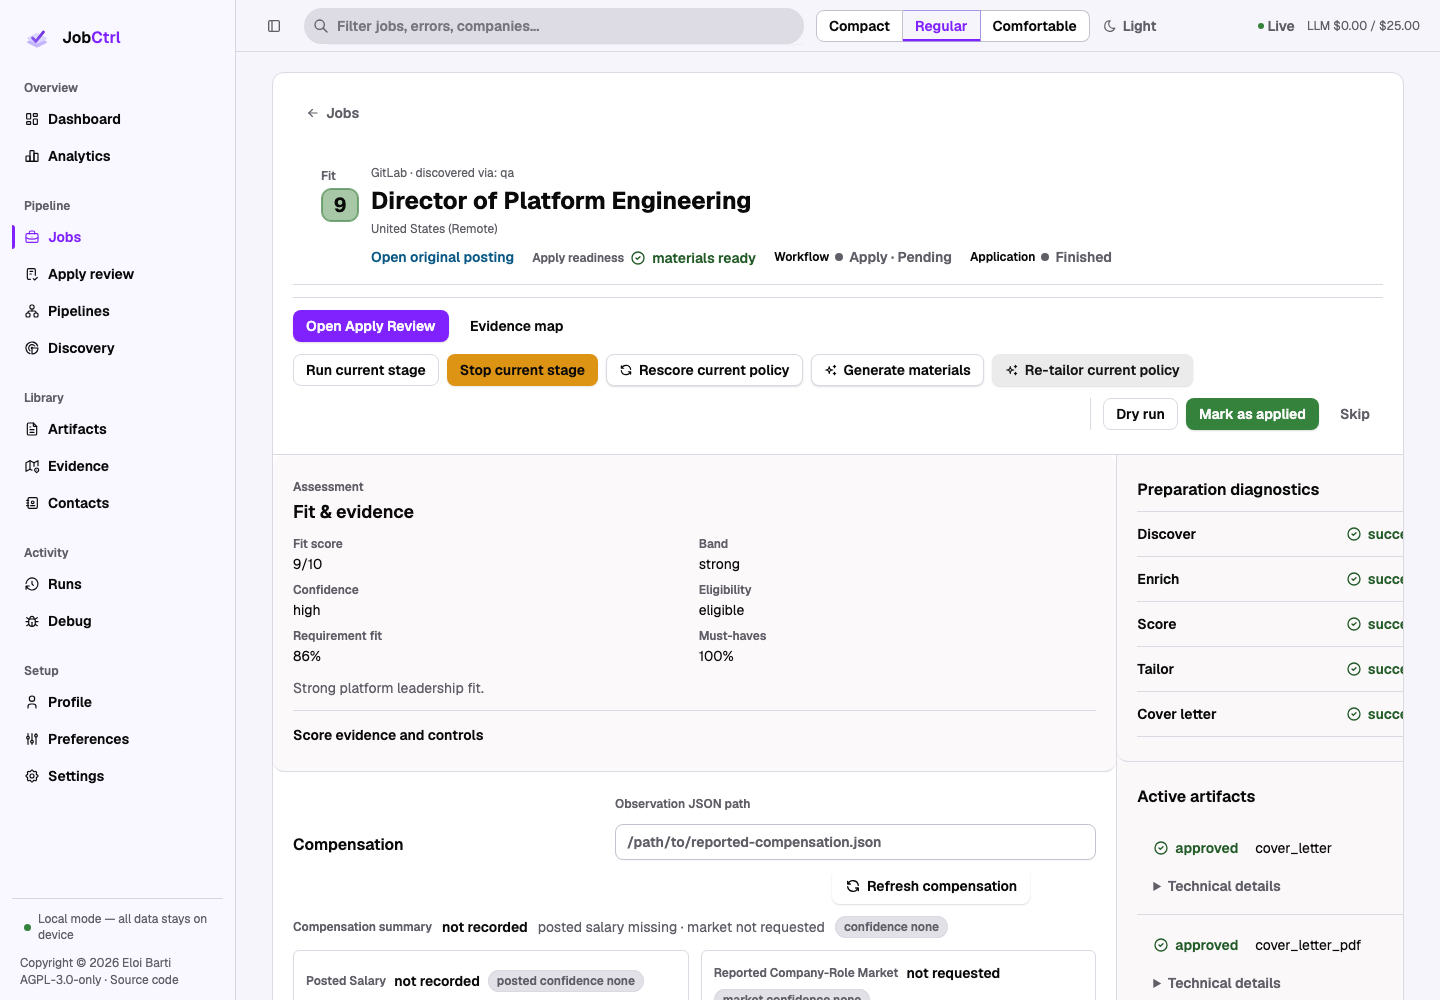Open original posting link
Image resolution: width=1440 pixels, height=1000 pixels.
pos(442,257)
